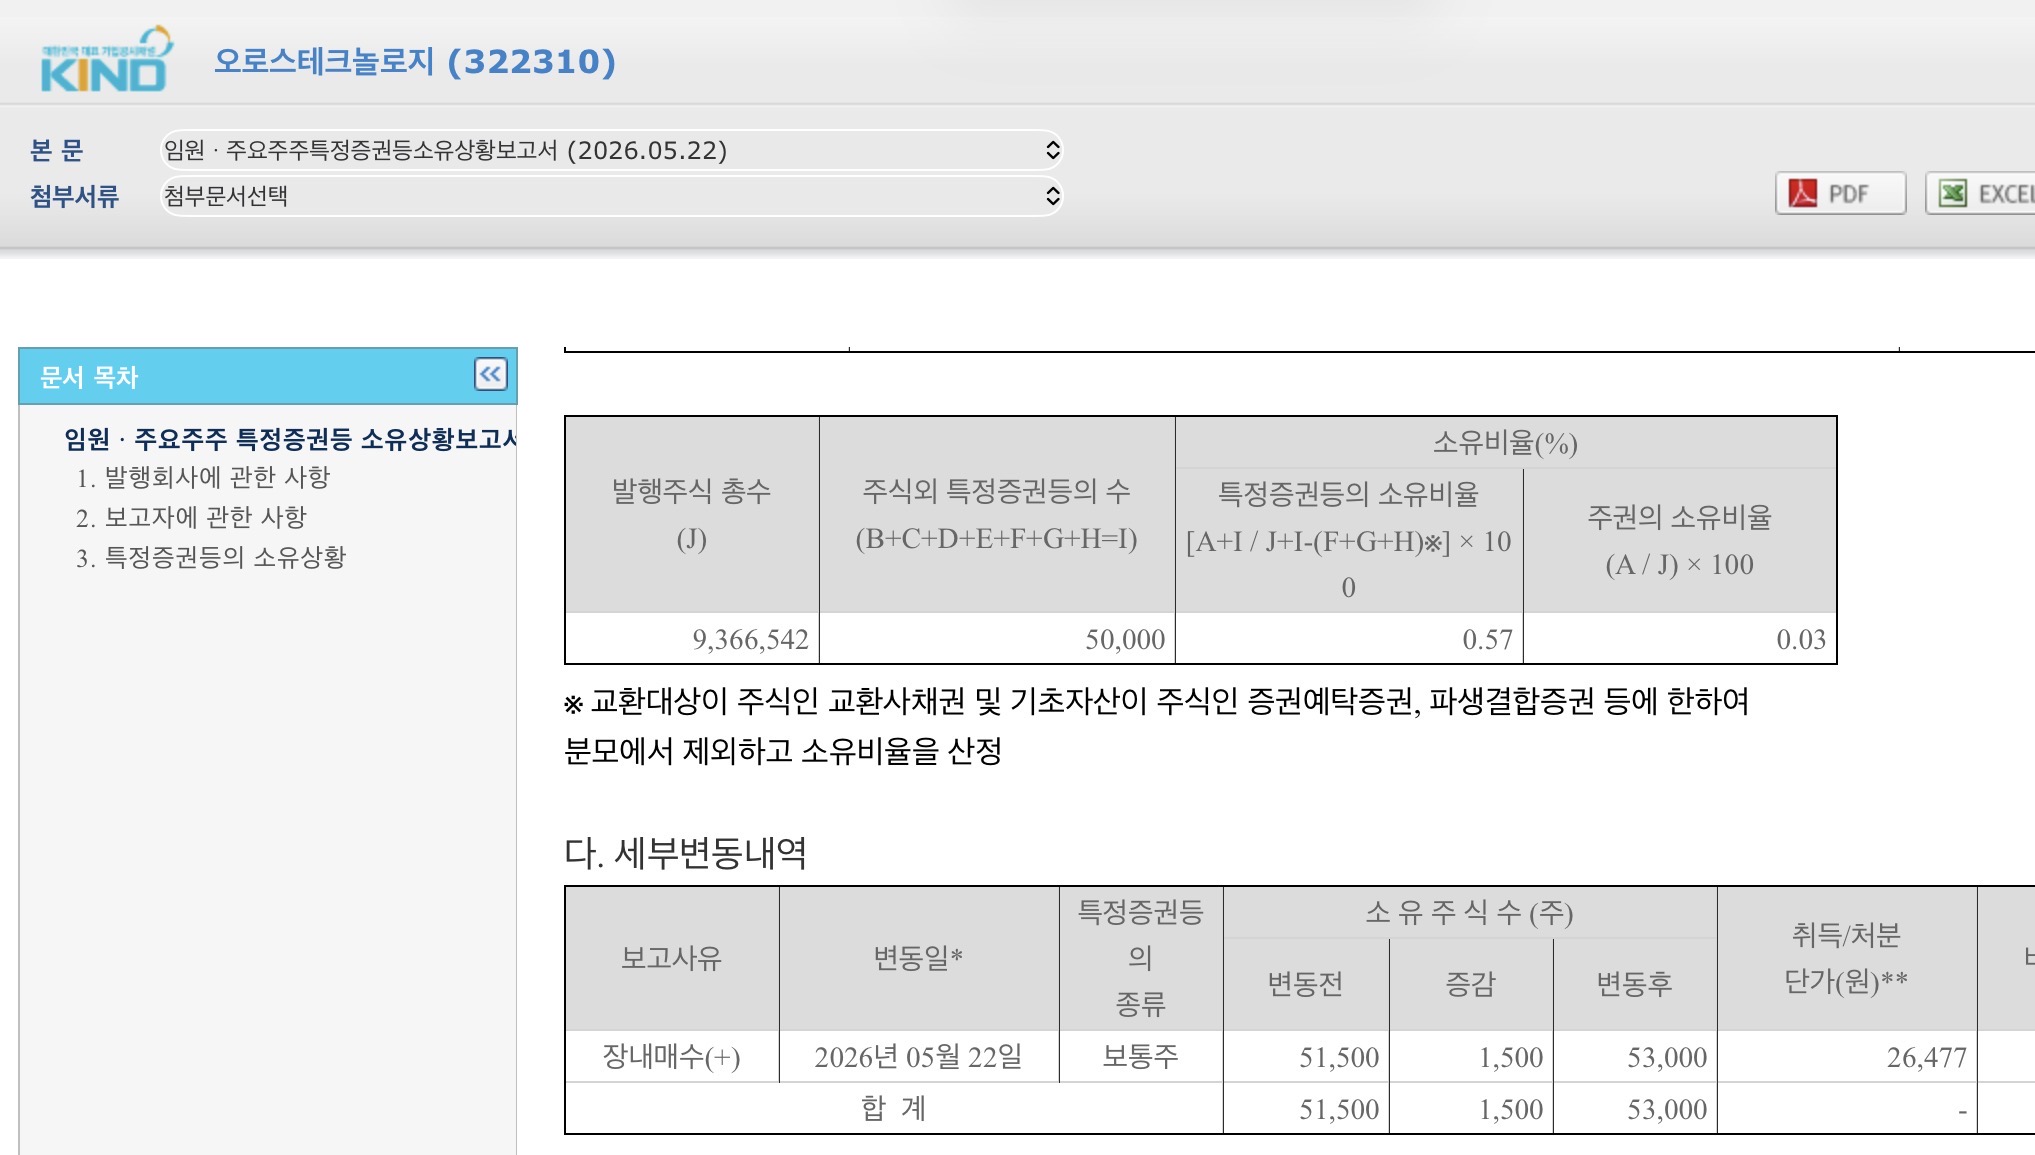
Task: Click the 2026년 05월 22일 change date cell
Action: pyautogui.click(x=919, y=1057)
